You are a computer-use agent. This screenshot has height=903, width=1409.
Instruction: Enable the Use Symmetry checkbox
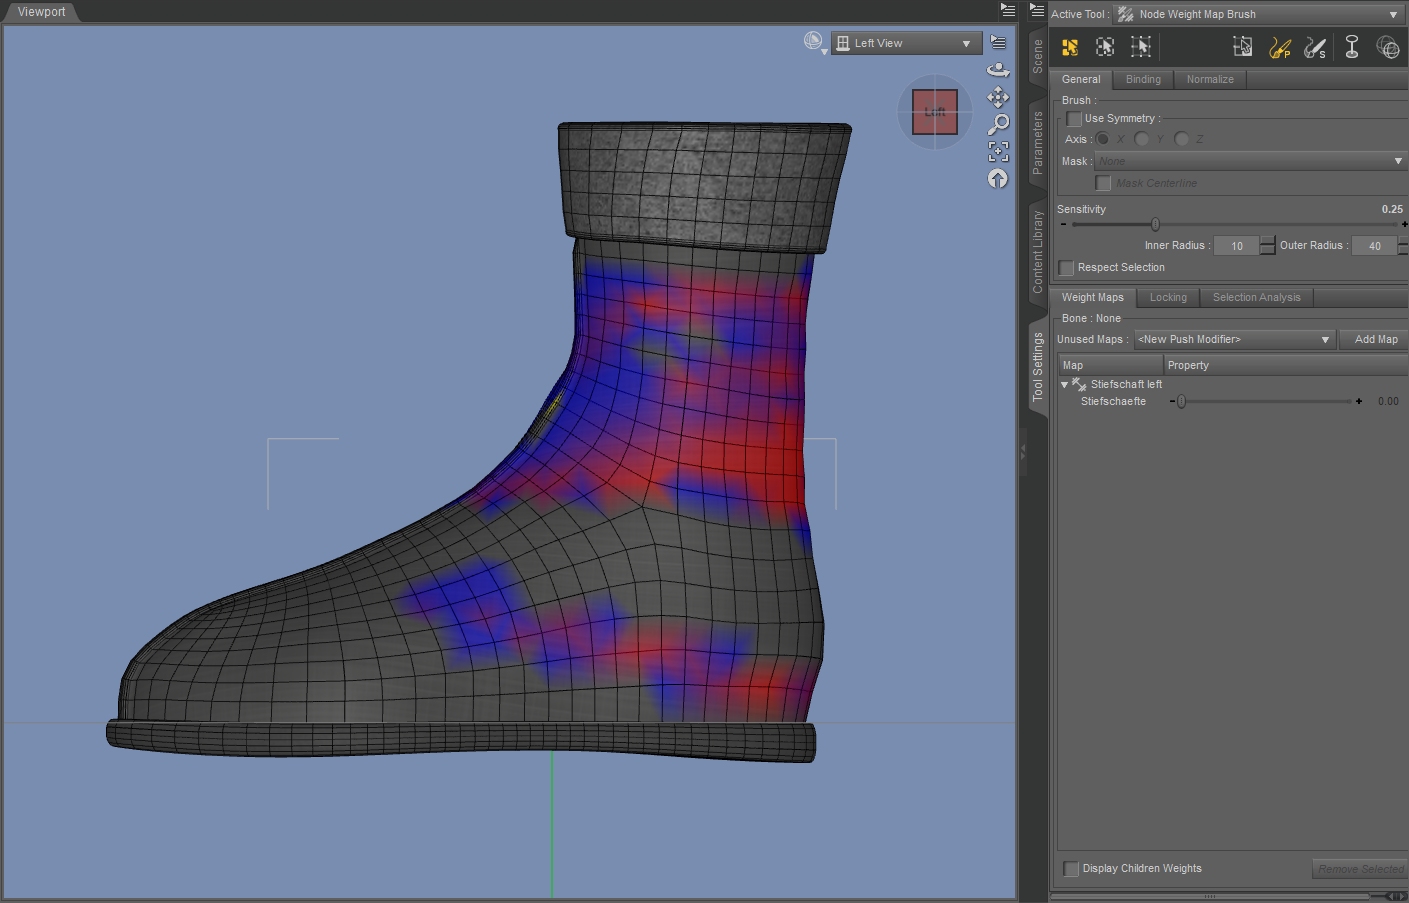[1074, 119]
